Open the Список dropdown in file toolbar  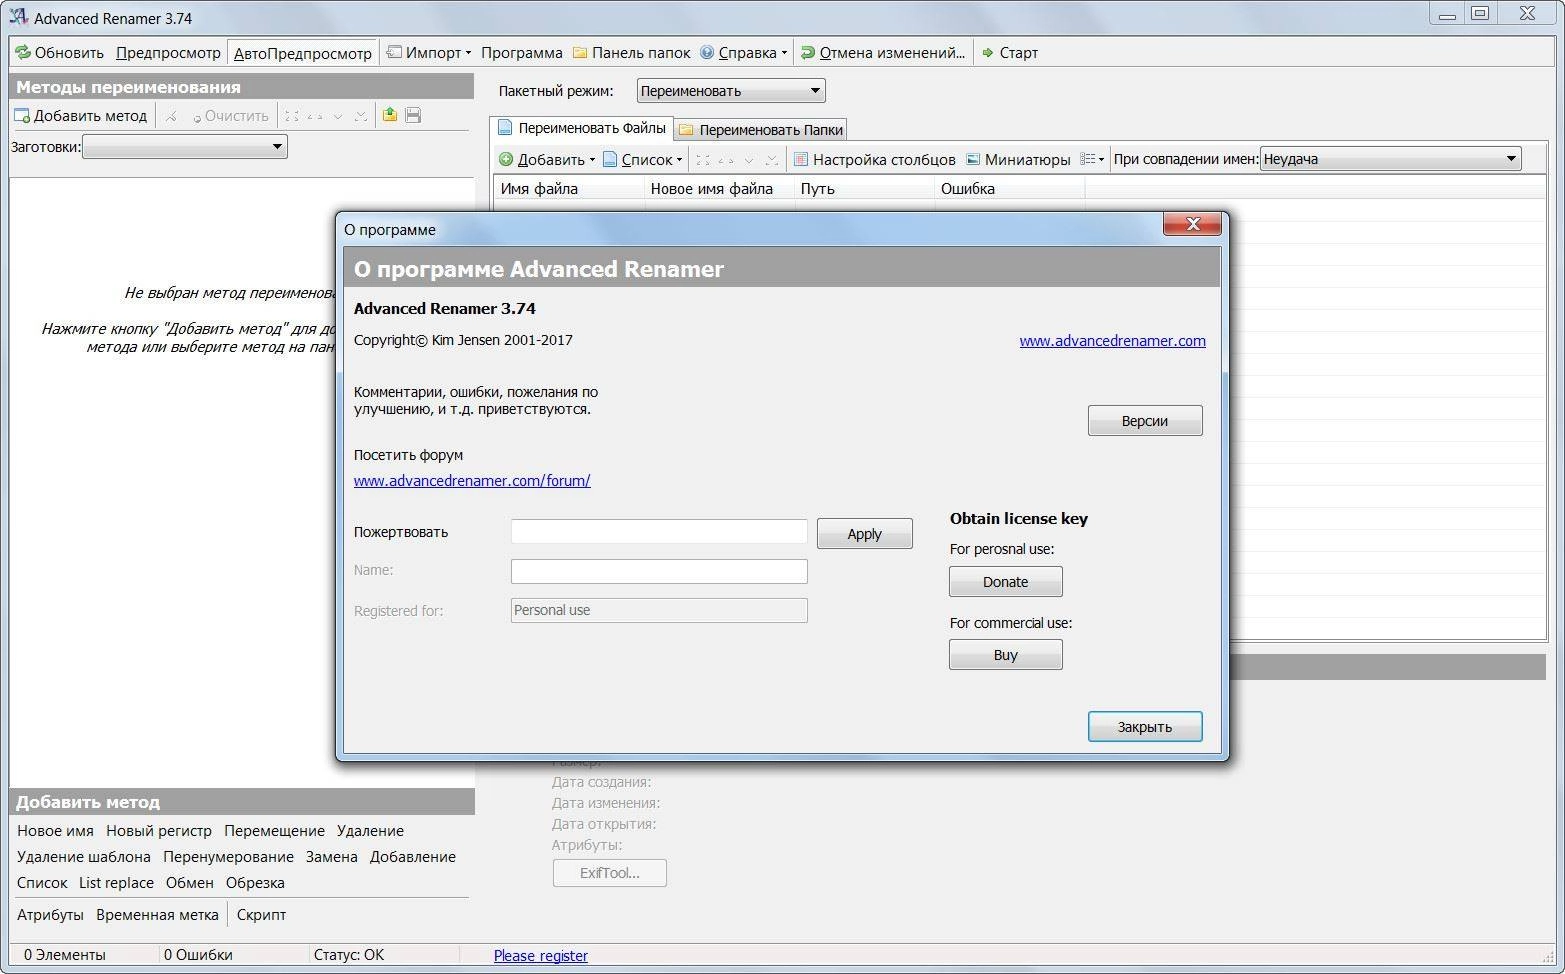click(x=642, y=159)
